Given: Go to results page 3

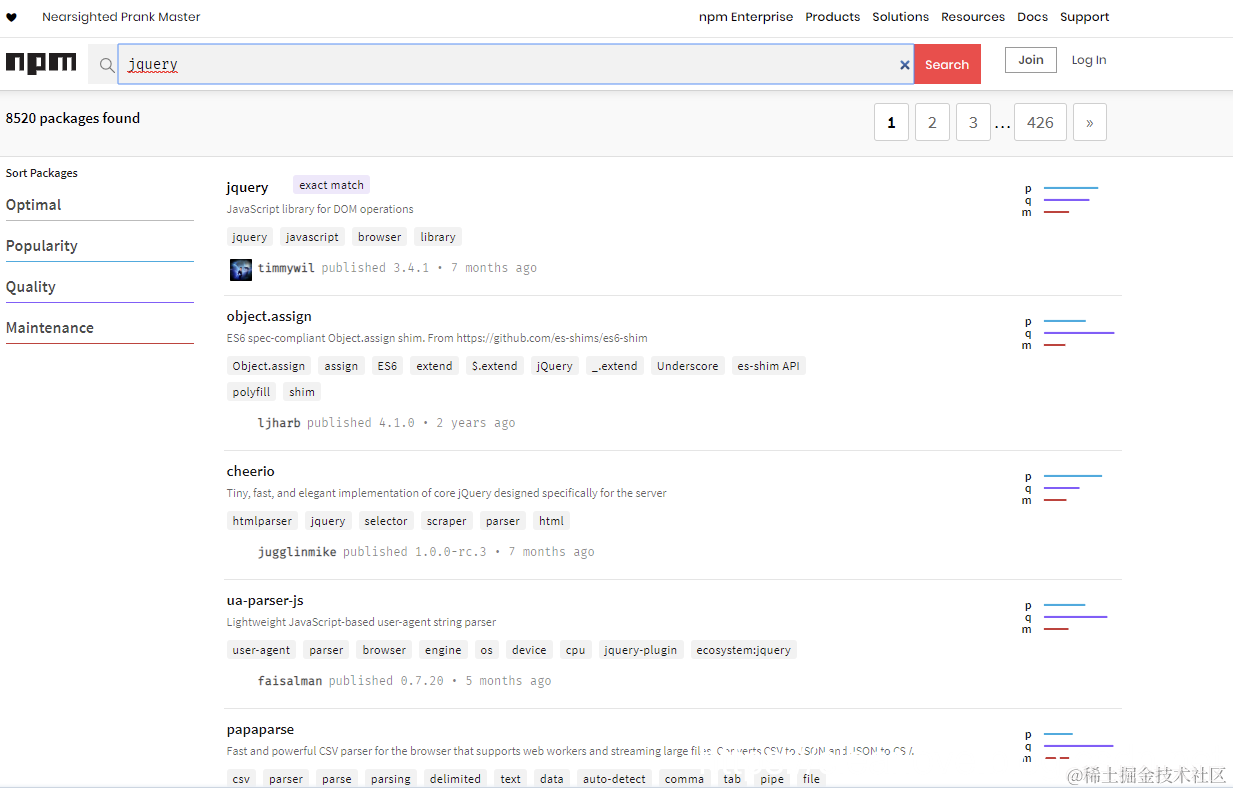Looking at the screenshot, I should coord(973,122).
